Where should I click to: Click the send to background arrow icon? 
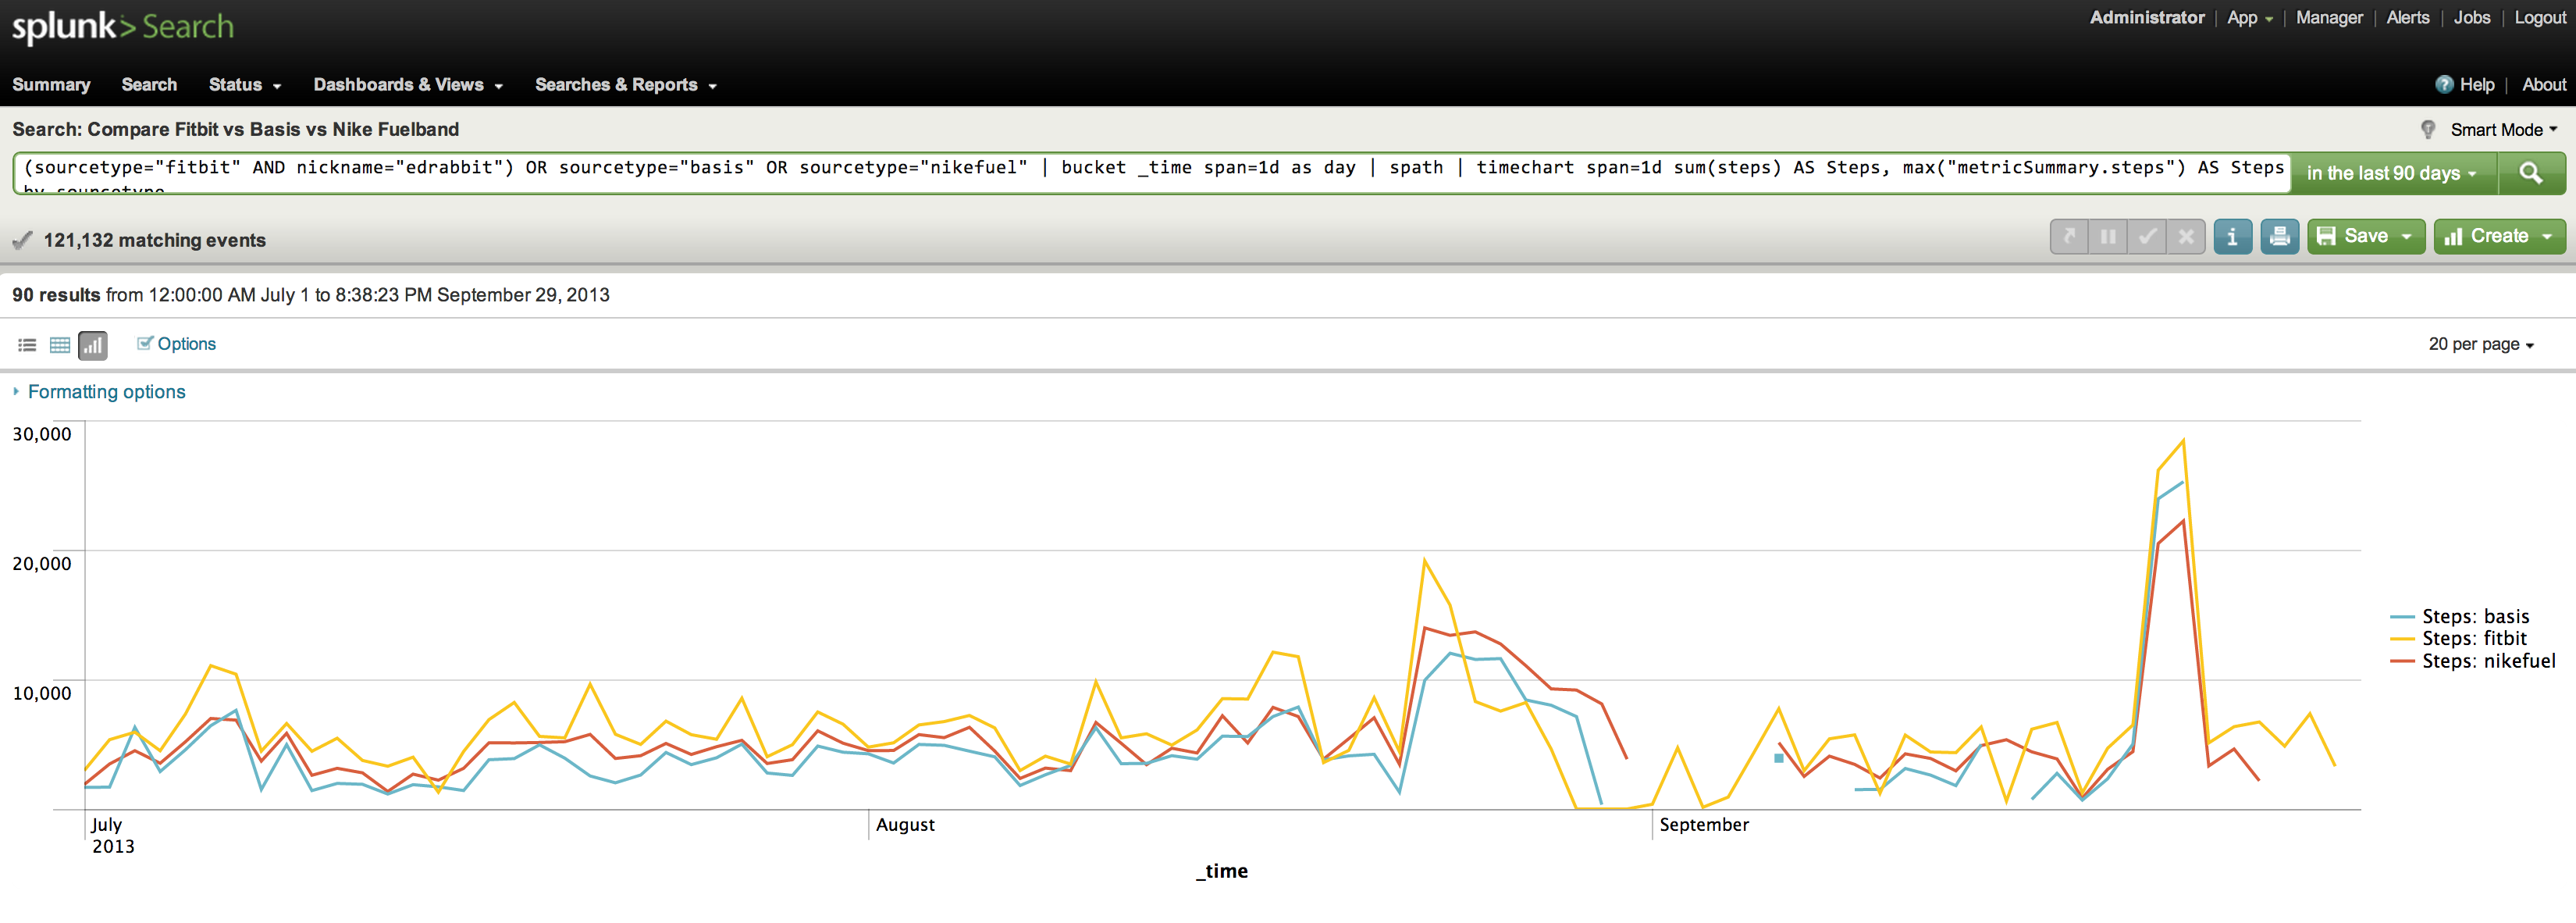(x=2069, y=237)
